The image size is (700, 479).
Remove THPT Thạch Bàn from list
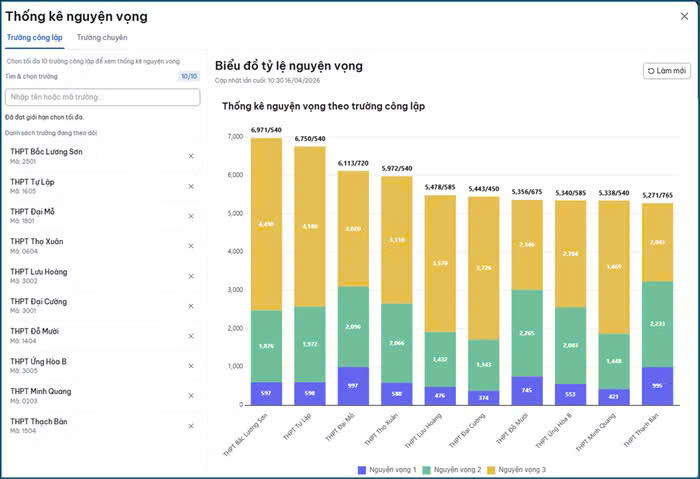pos(191,425)
